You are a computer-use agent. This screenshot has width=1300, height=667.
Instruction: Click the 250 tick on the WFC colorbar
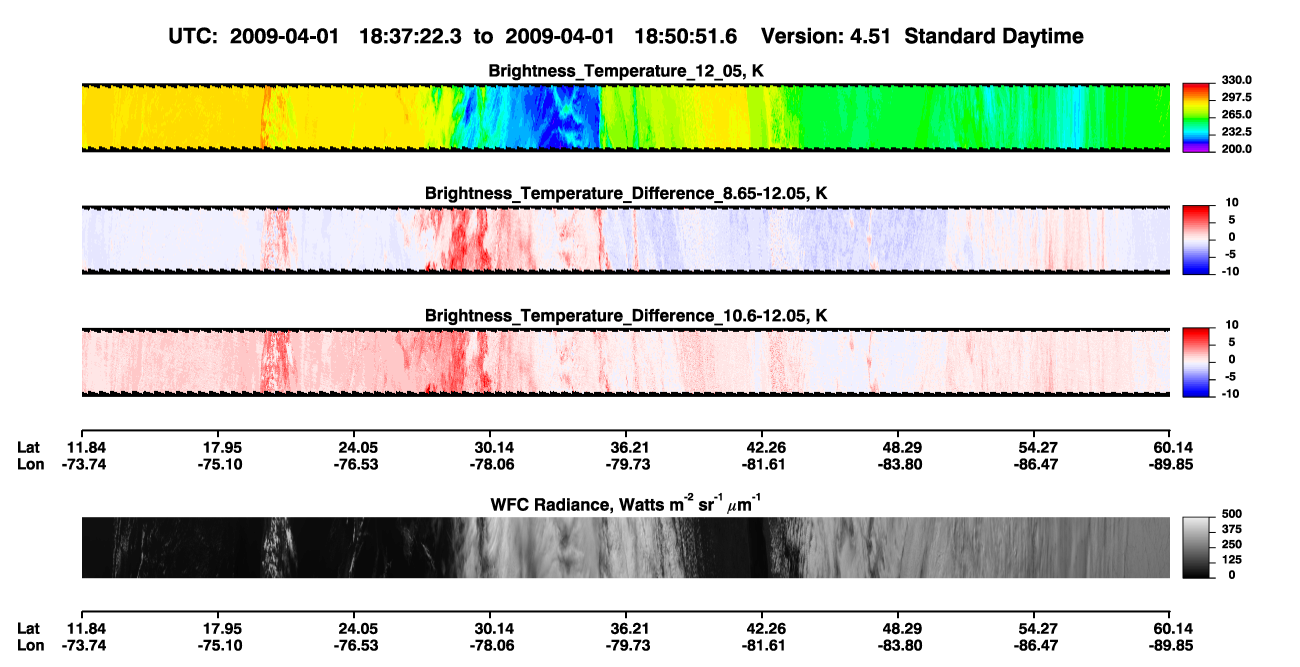coord(1232,544)
